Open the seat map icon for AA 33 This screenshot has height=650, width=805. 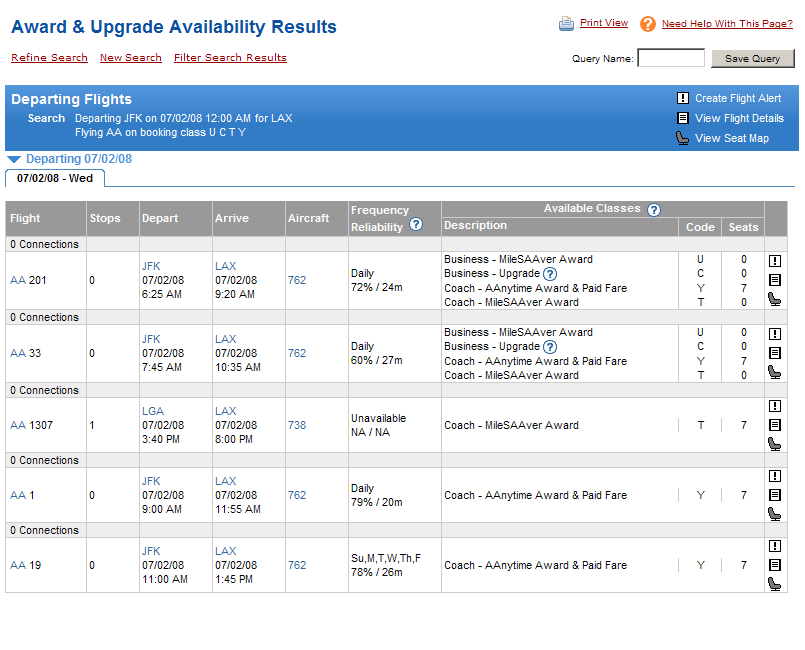(x=775, y=372)
